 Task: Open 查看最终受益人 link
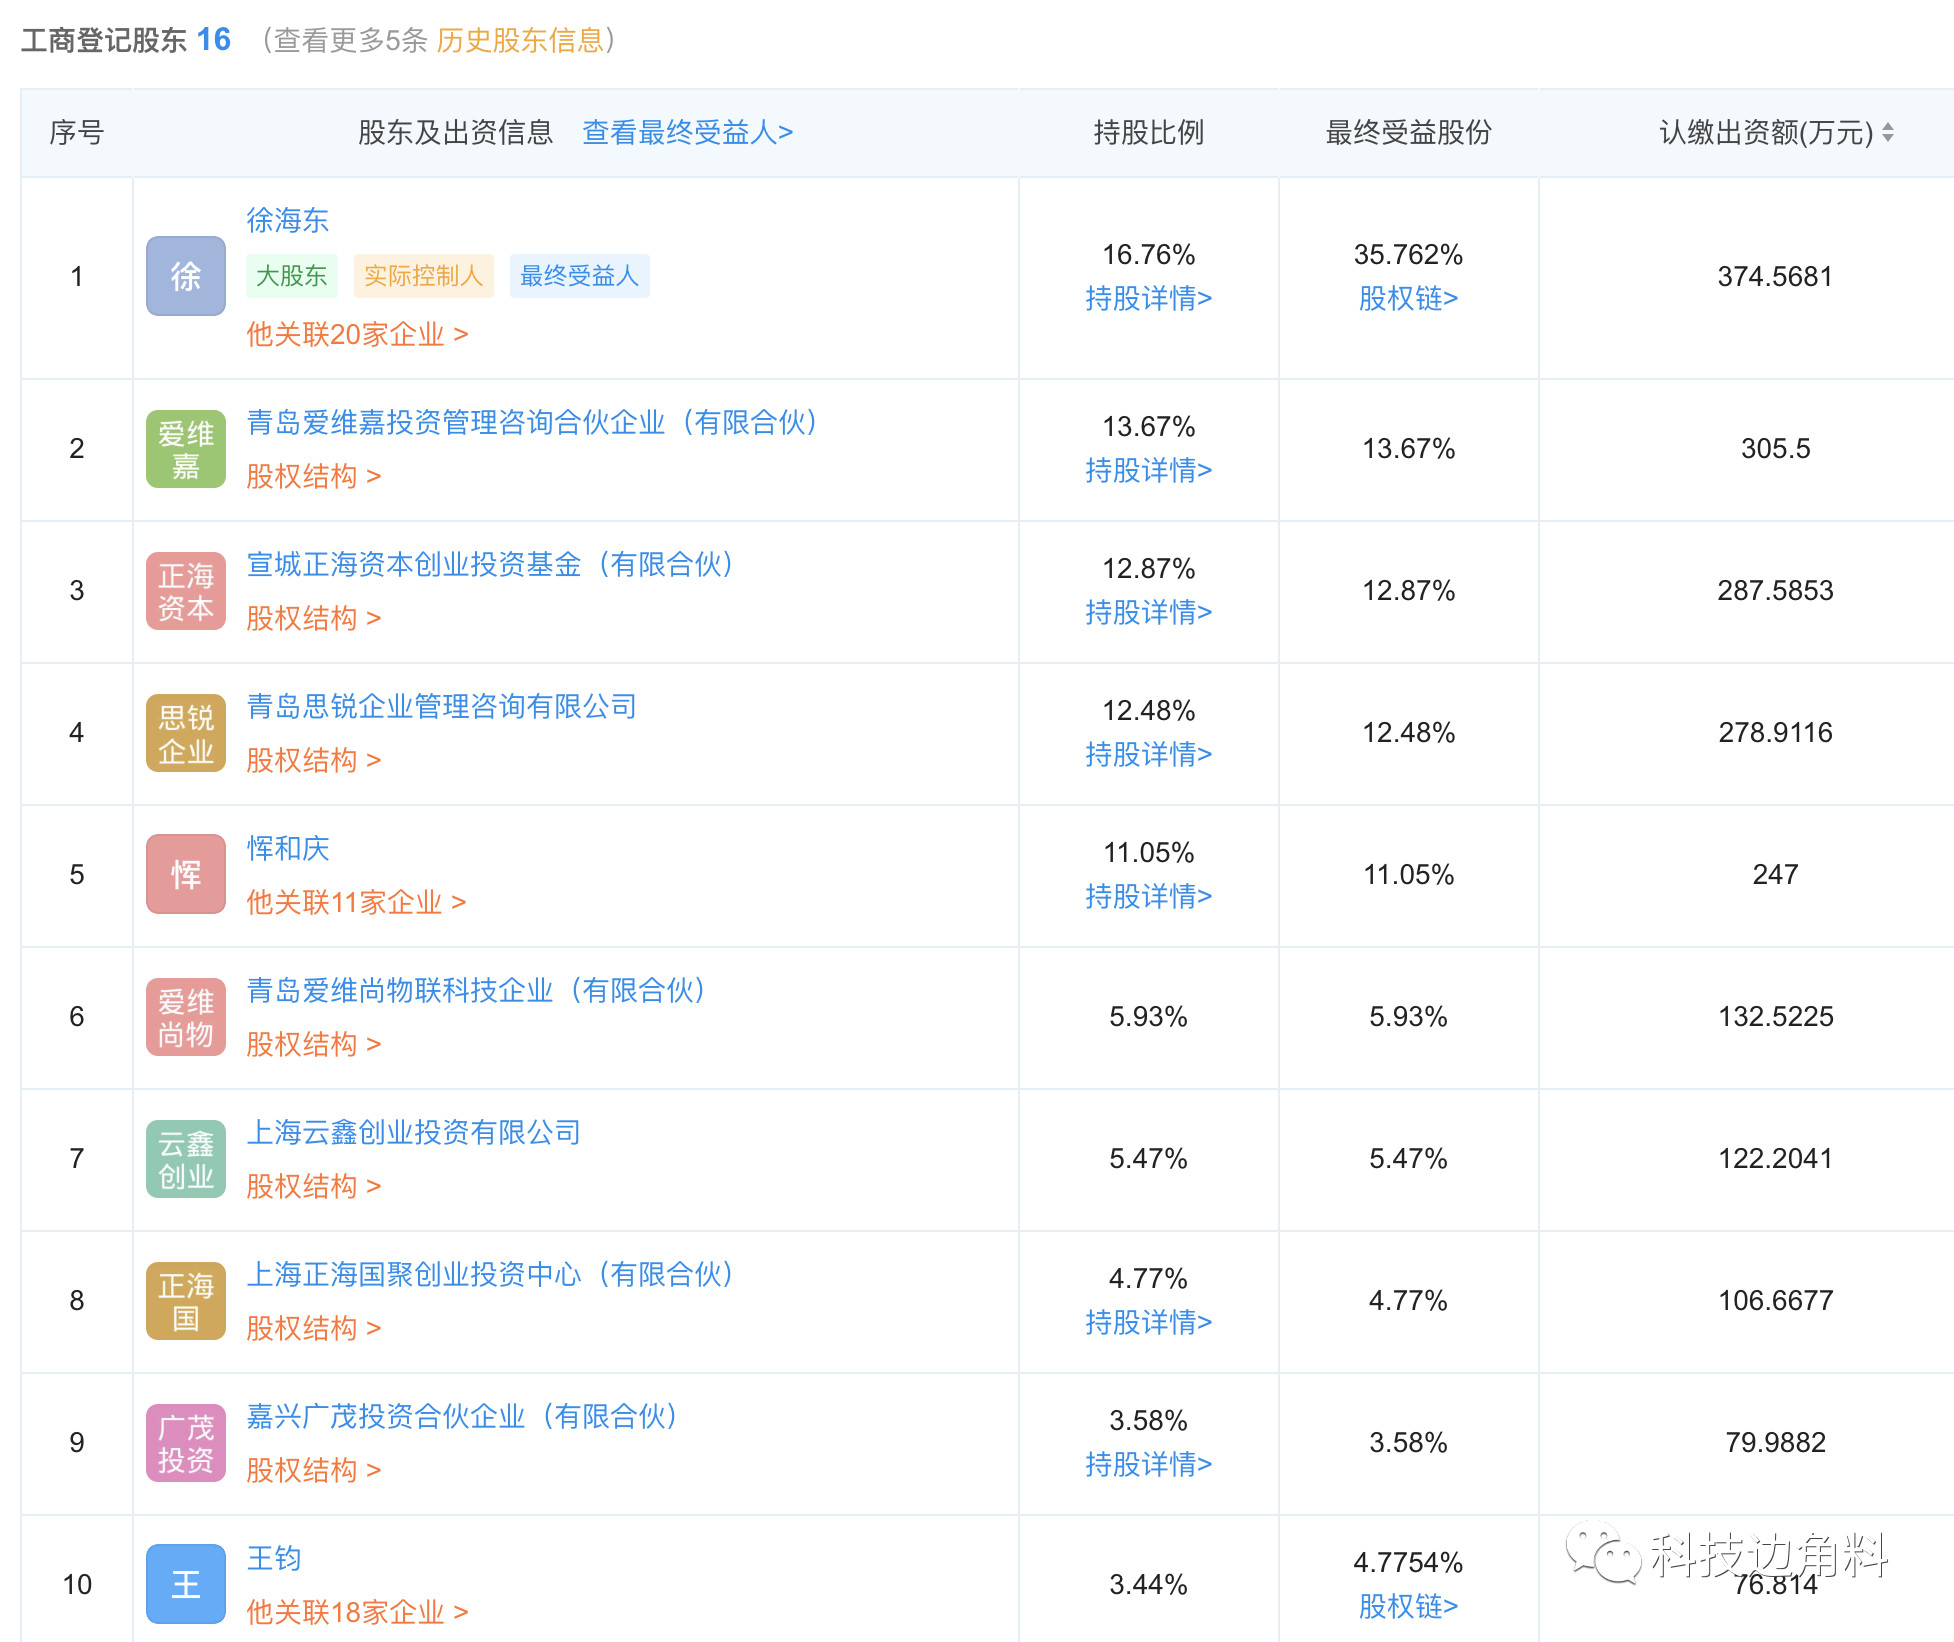point(688,132)
